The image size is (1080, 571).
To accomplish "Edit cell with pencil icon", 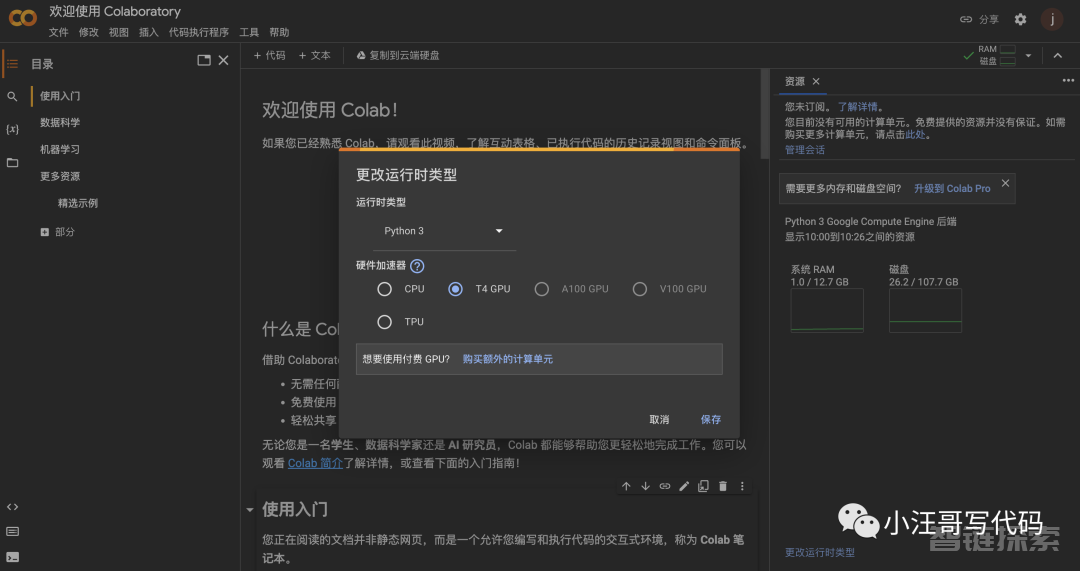I will pyautogui.click(x=684, y=486).
